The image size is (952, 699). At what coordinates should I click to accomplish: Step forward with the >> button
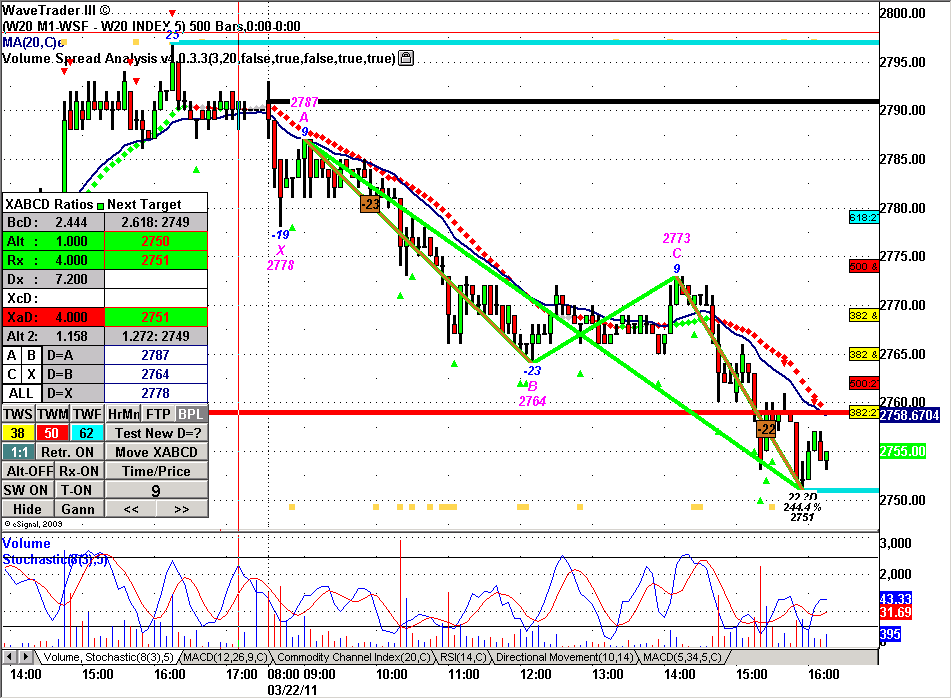click(182, 509)
